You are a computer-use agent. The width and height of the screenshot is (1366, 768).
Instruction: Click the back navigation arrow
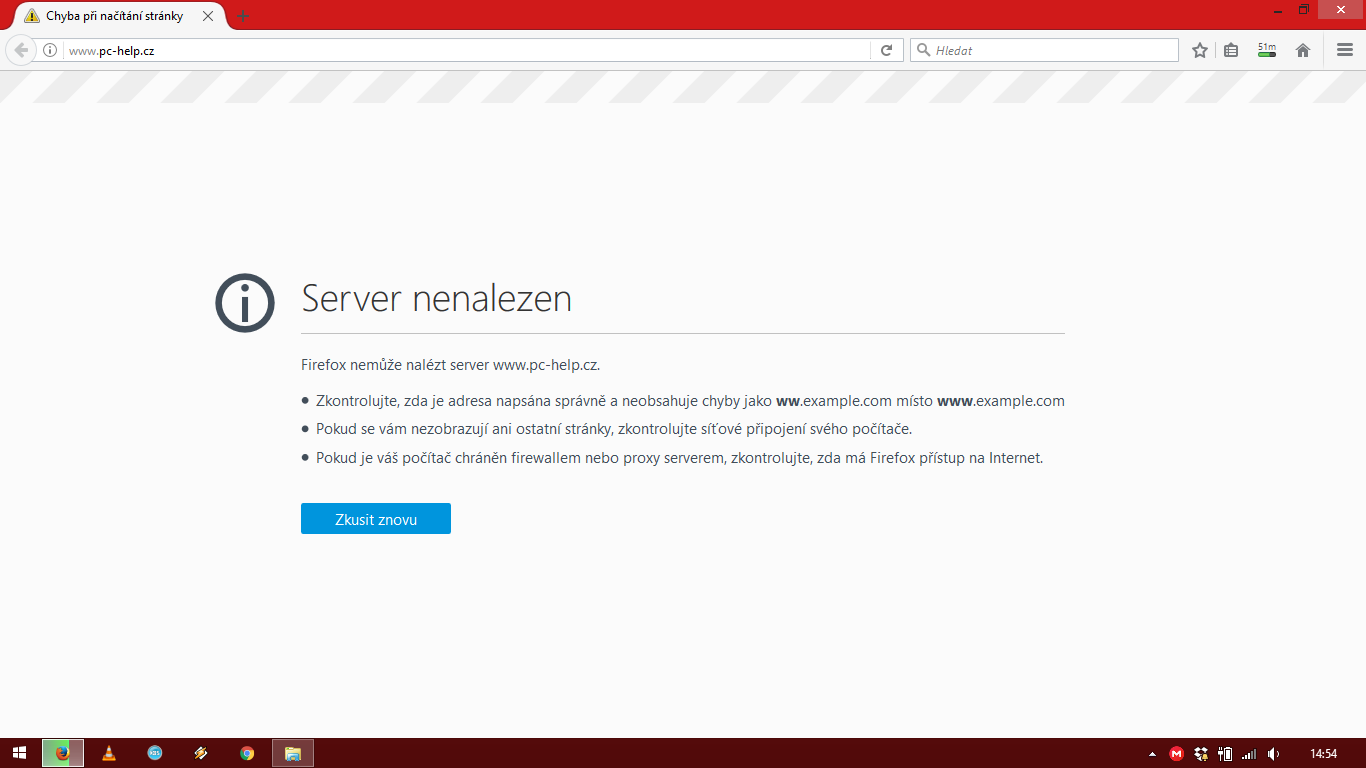click(21, 50)
